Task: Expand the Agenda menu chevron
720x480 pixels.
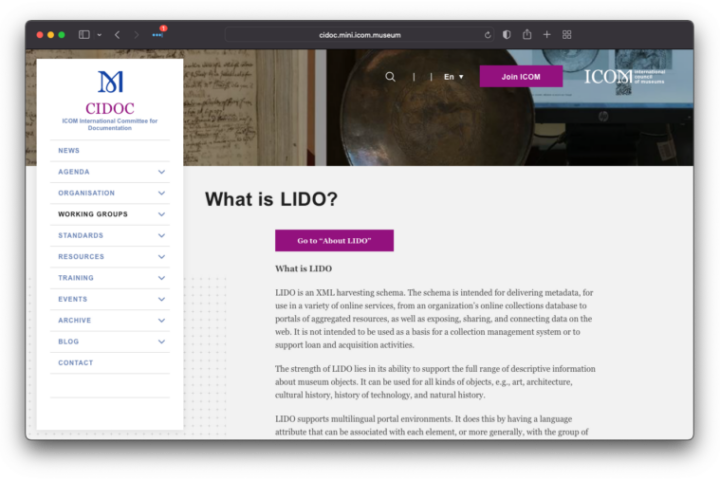Action: [x=162, y=172]
